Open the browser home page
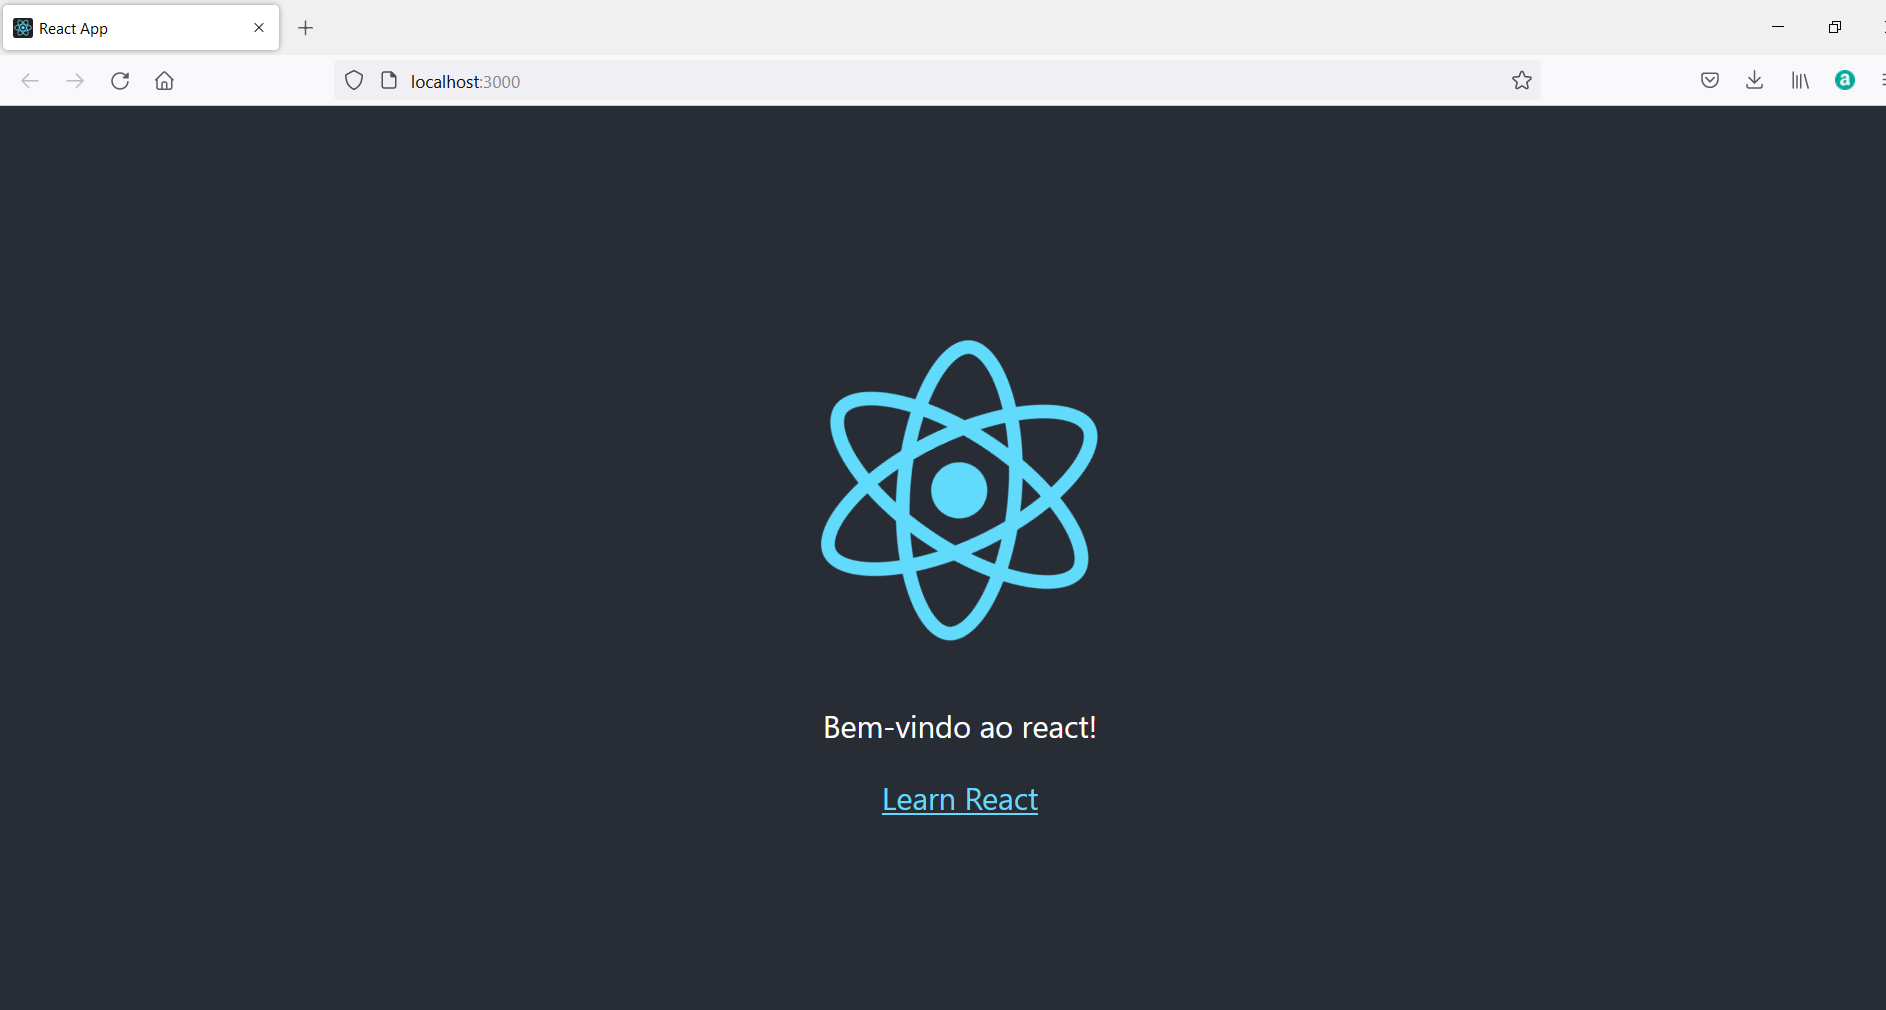This screenshot has height=1010, width=1886. [x=164, y=81]
